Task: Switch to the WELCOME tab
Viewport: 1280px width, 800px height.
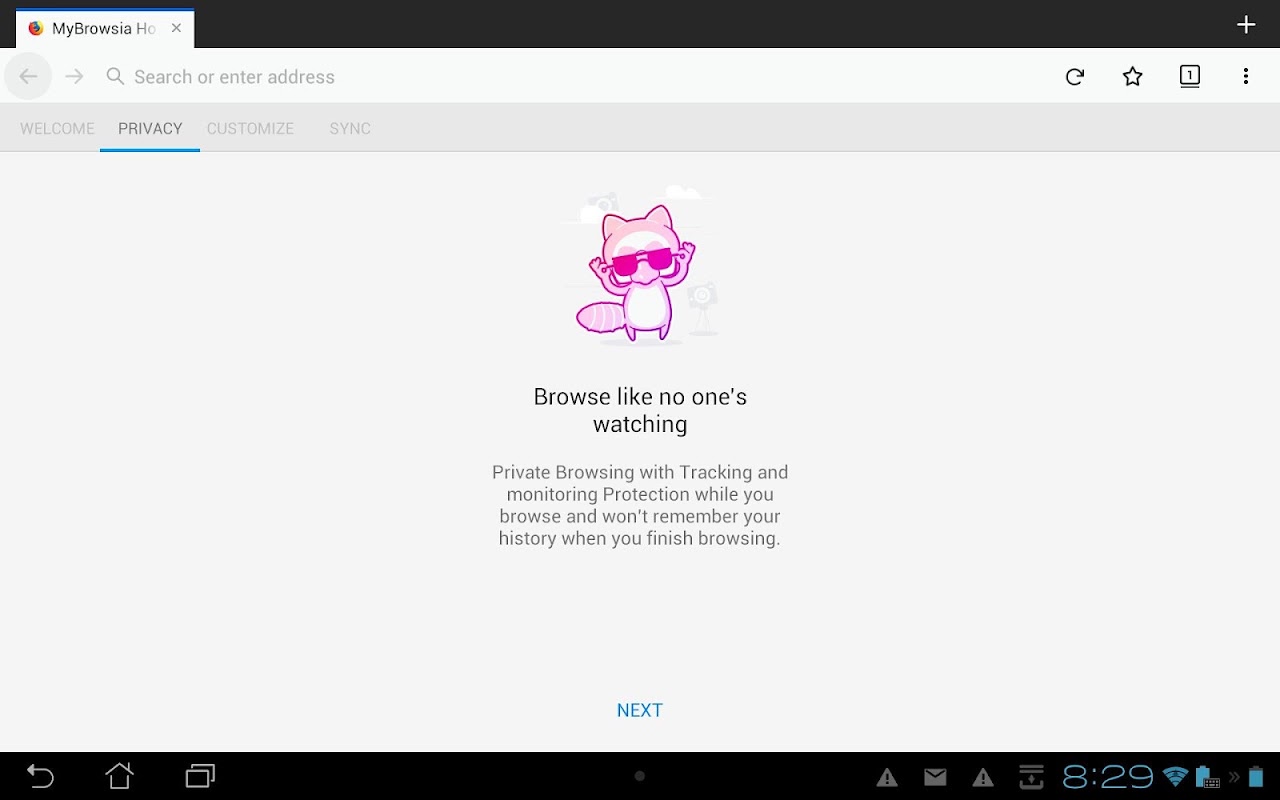Action: (x=57, y=128)
